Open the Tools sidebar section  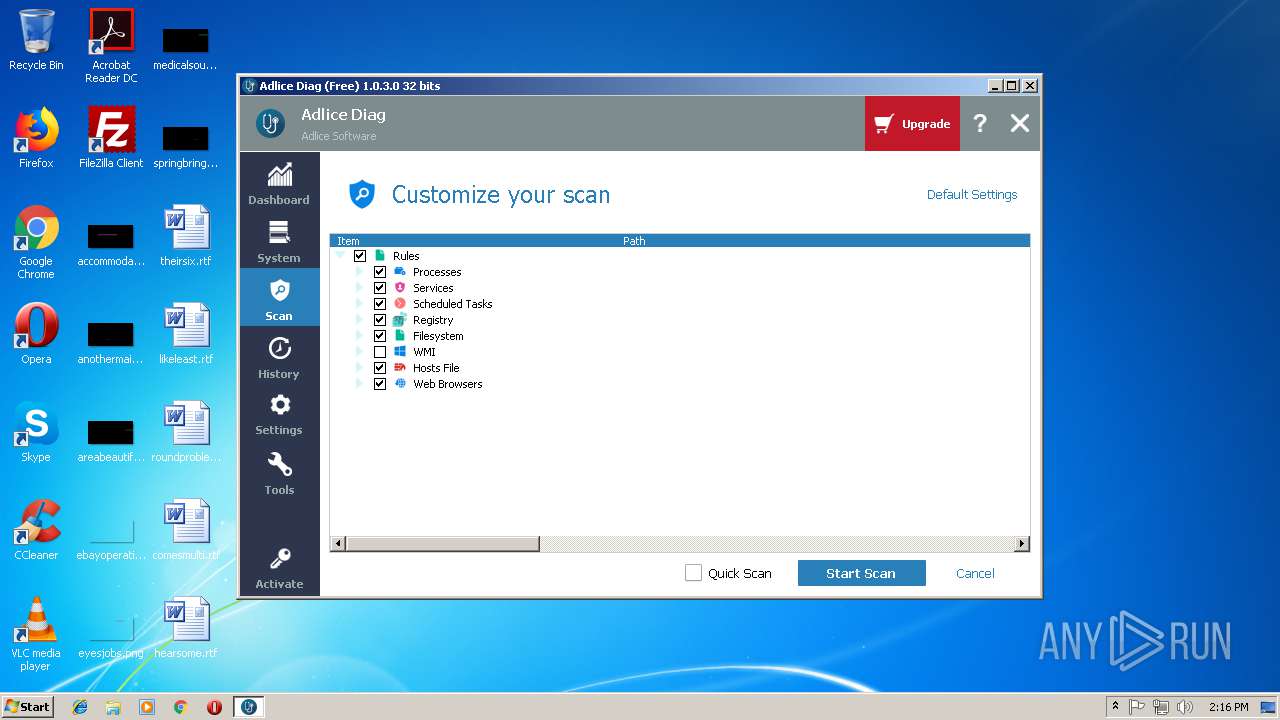[x=279, y=473]
